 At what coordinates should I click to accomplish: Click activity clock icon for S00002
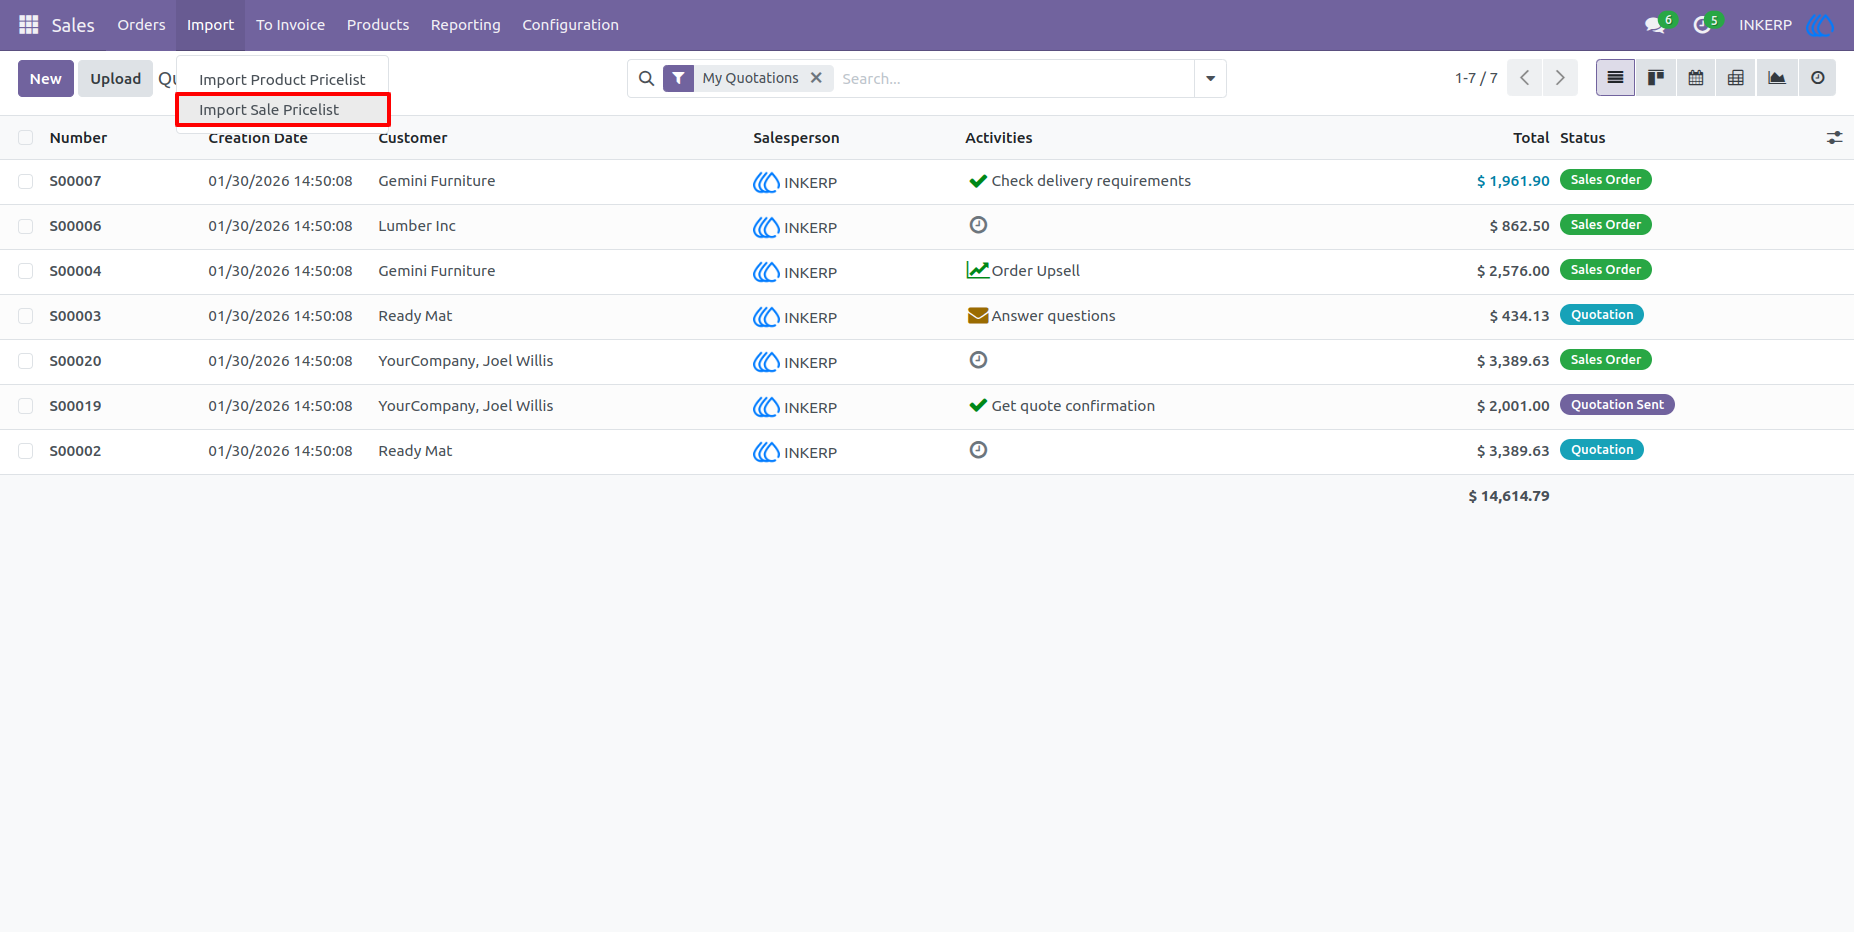(x=978, y=450)
